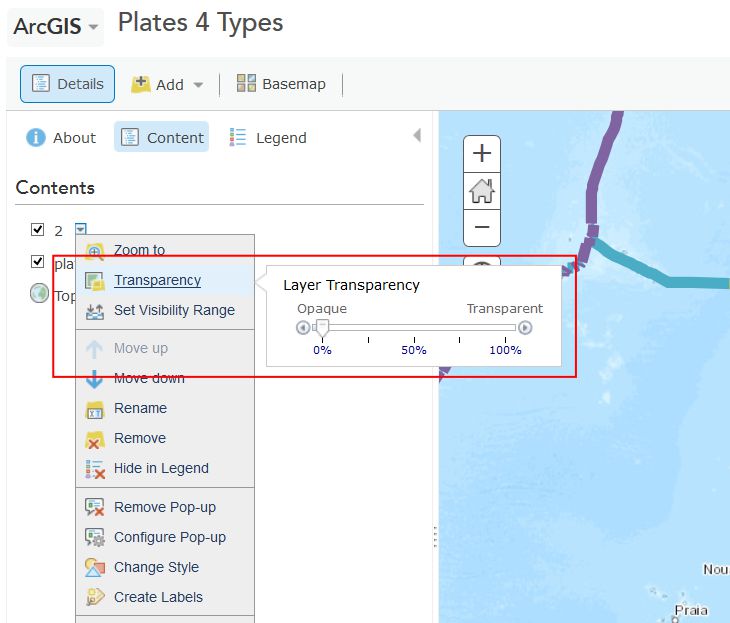Click the 100% mark on transparency slider

coord(505,350)
